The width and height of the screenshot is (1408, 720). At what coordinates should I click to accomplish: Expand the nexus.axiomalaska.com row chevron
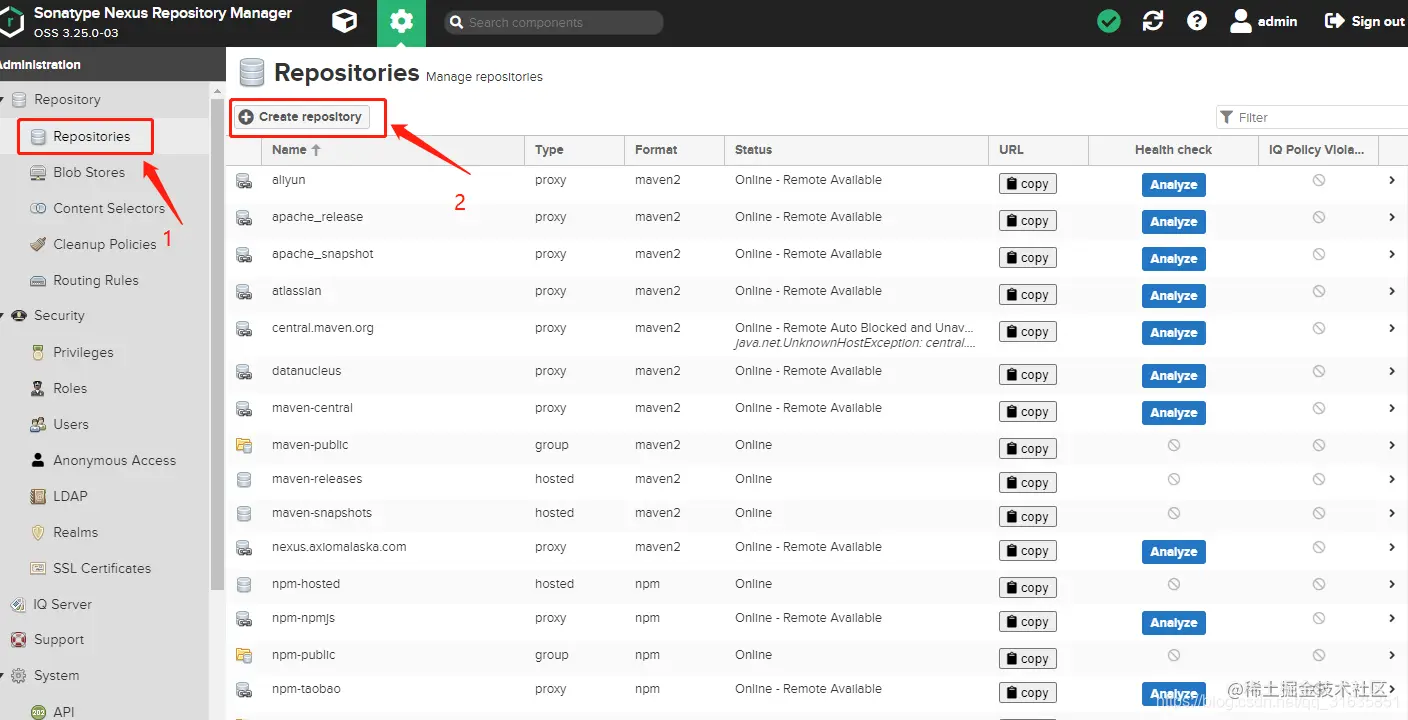pos(1392,547)
